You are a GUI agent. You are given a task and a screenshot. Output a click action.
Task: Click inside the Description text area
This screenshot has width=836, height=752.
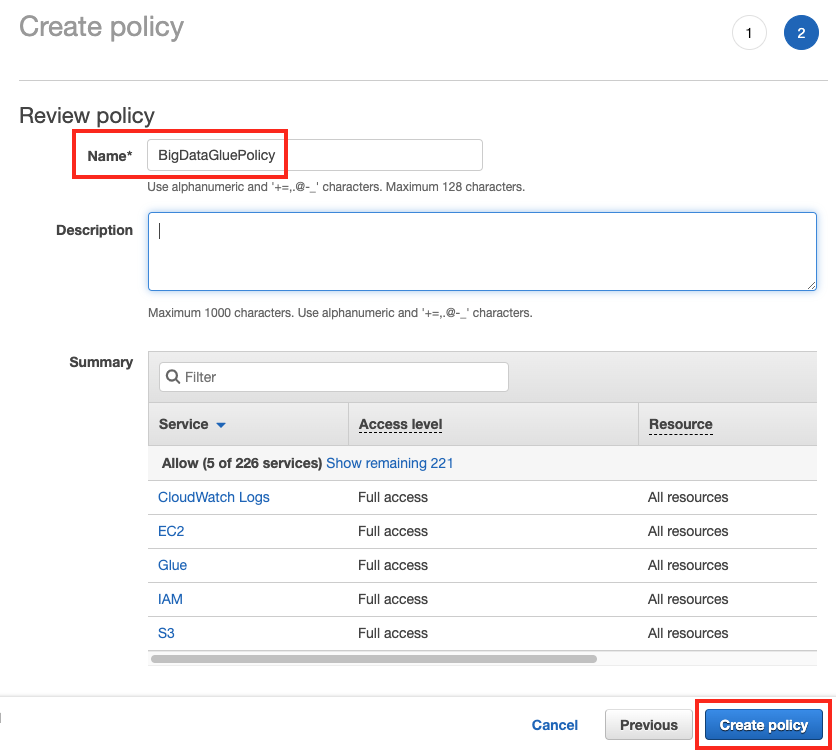pos(482,250)
